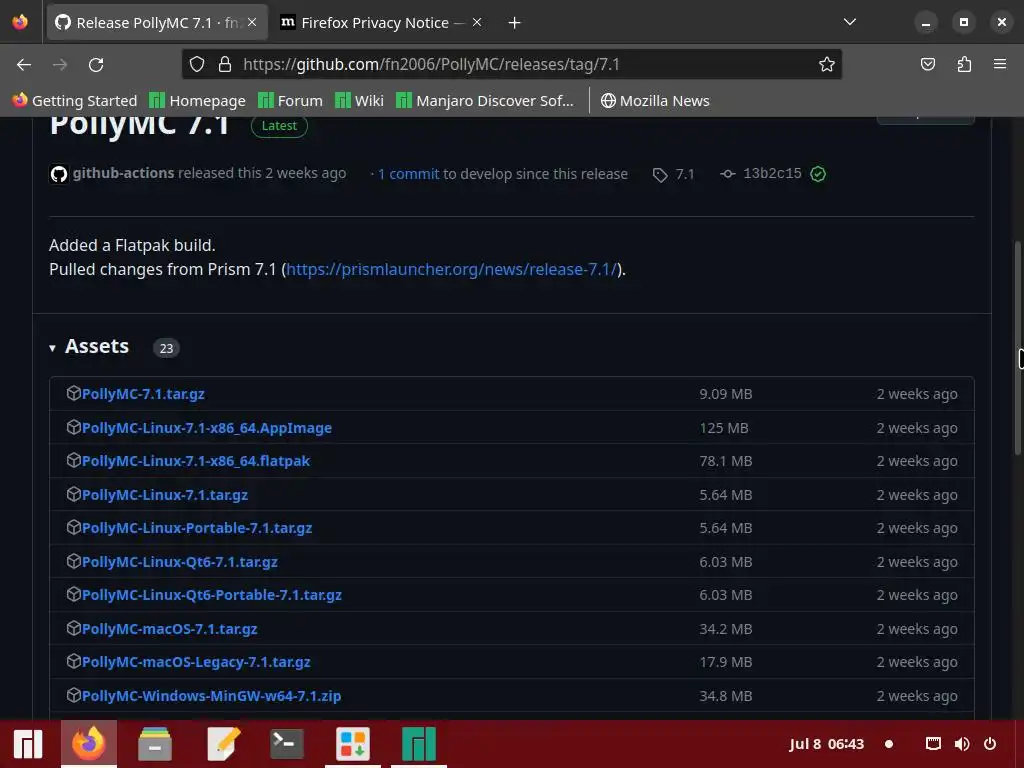Download PollyMC-Linux-Qt6-Portable-7.1.tar.gz
The image size is (1024, 768).
pos(212,595)
